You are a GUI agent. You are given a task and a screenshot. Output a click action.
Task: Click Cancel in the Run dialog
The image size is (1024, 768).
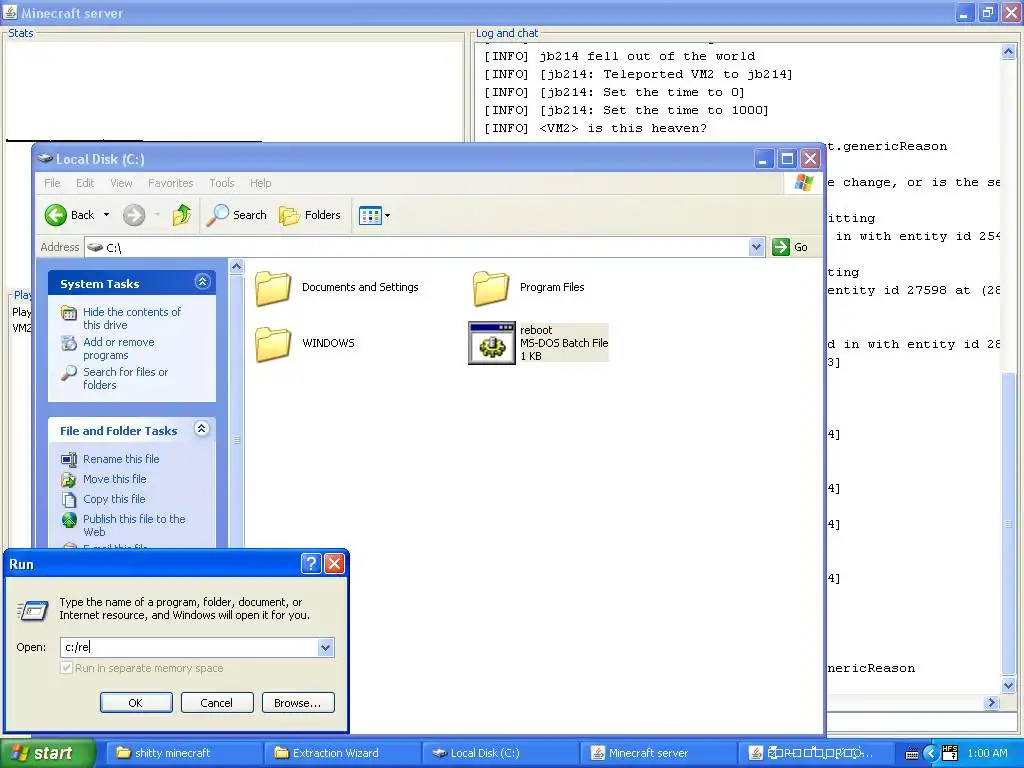216,703
